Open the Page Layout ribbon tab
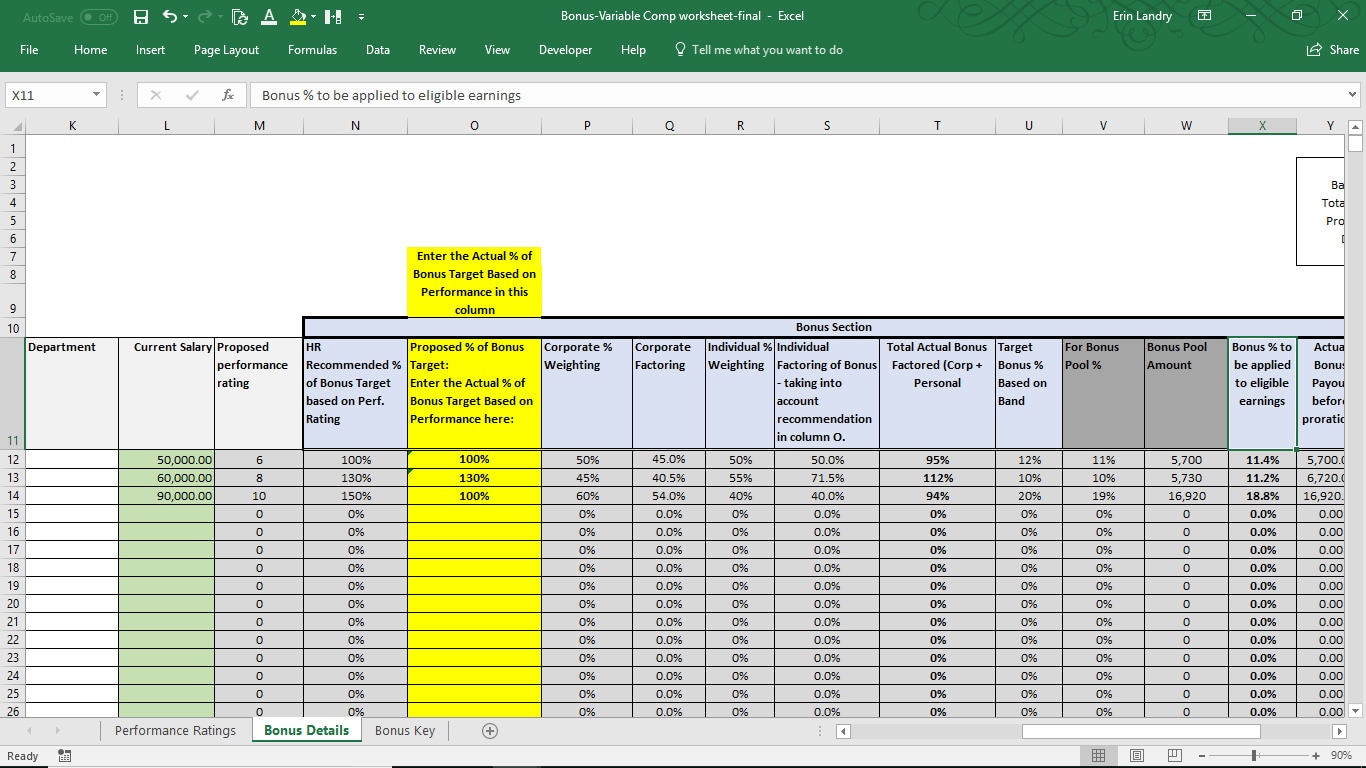 click(x=226, y=49)
